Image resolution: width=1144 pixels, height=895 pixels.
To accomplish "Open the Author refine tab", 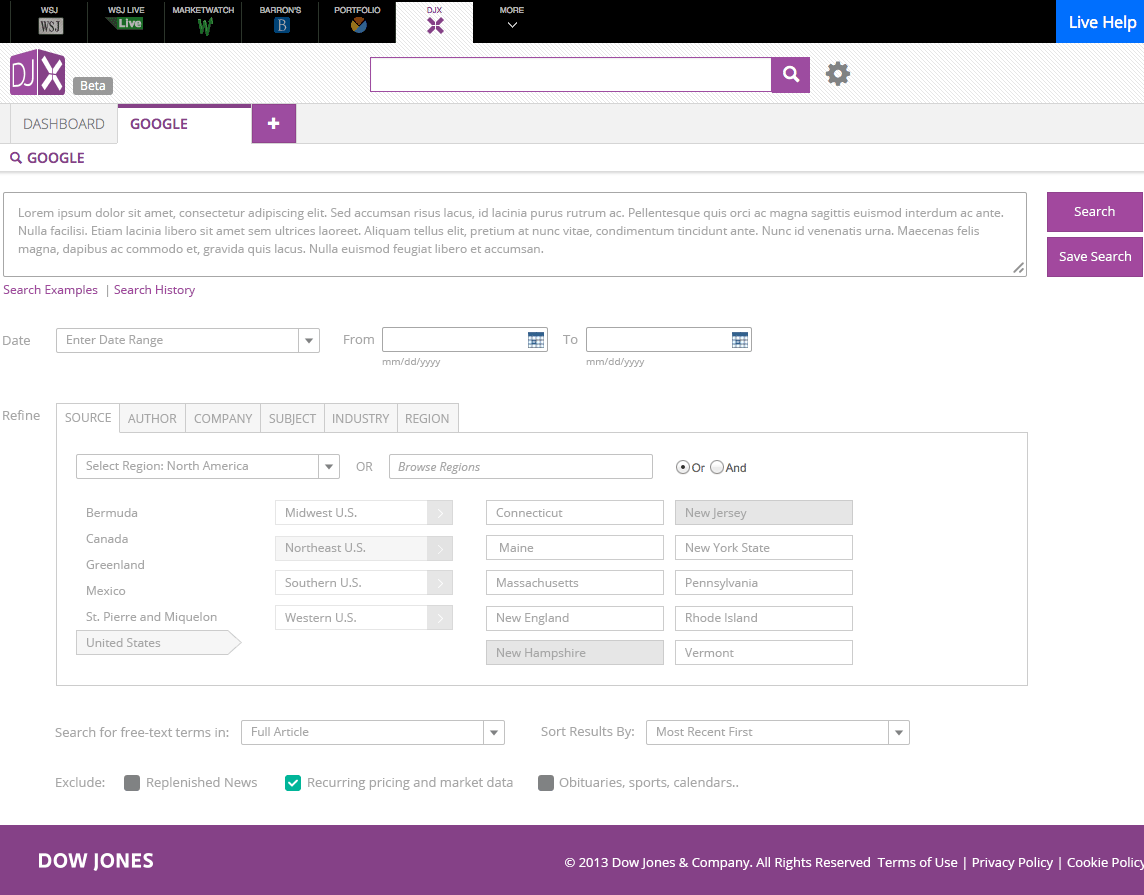I will click(152, 418).
